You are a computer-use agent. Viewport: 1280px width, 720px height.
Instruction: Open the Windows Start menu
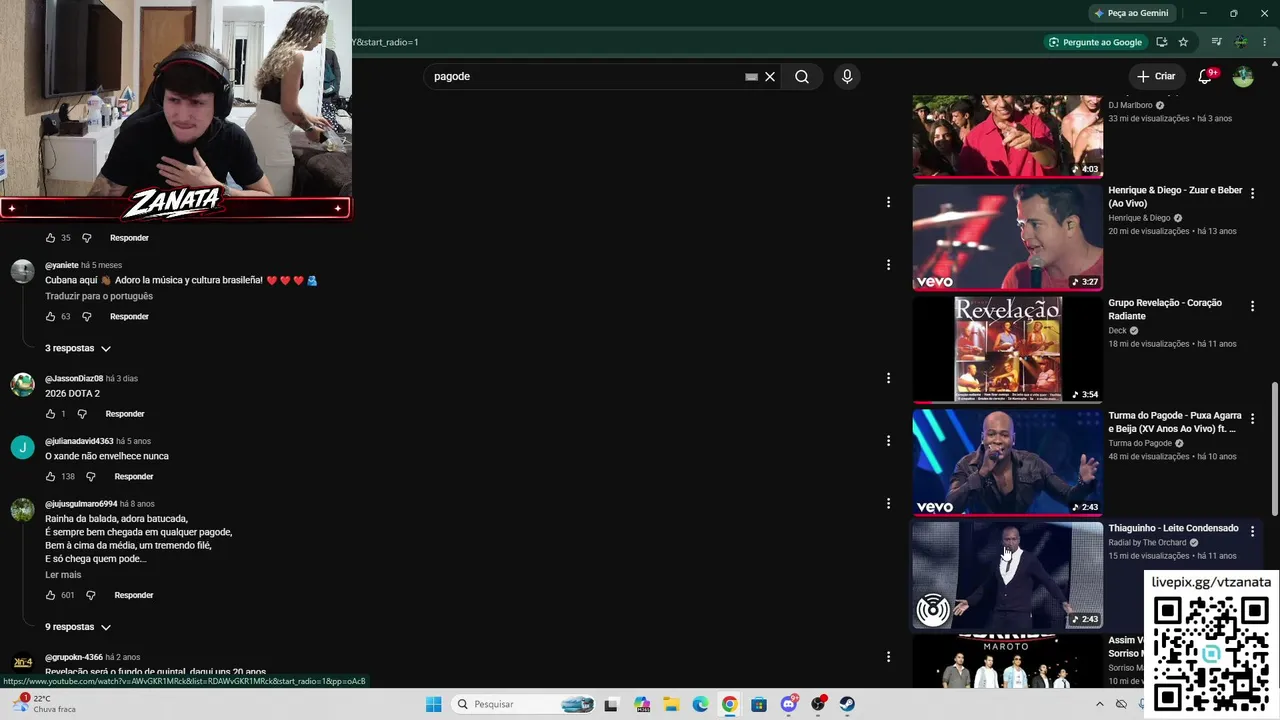[x=433, y=704]
